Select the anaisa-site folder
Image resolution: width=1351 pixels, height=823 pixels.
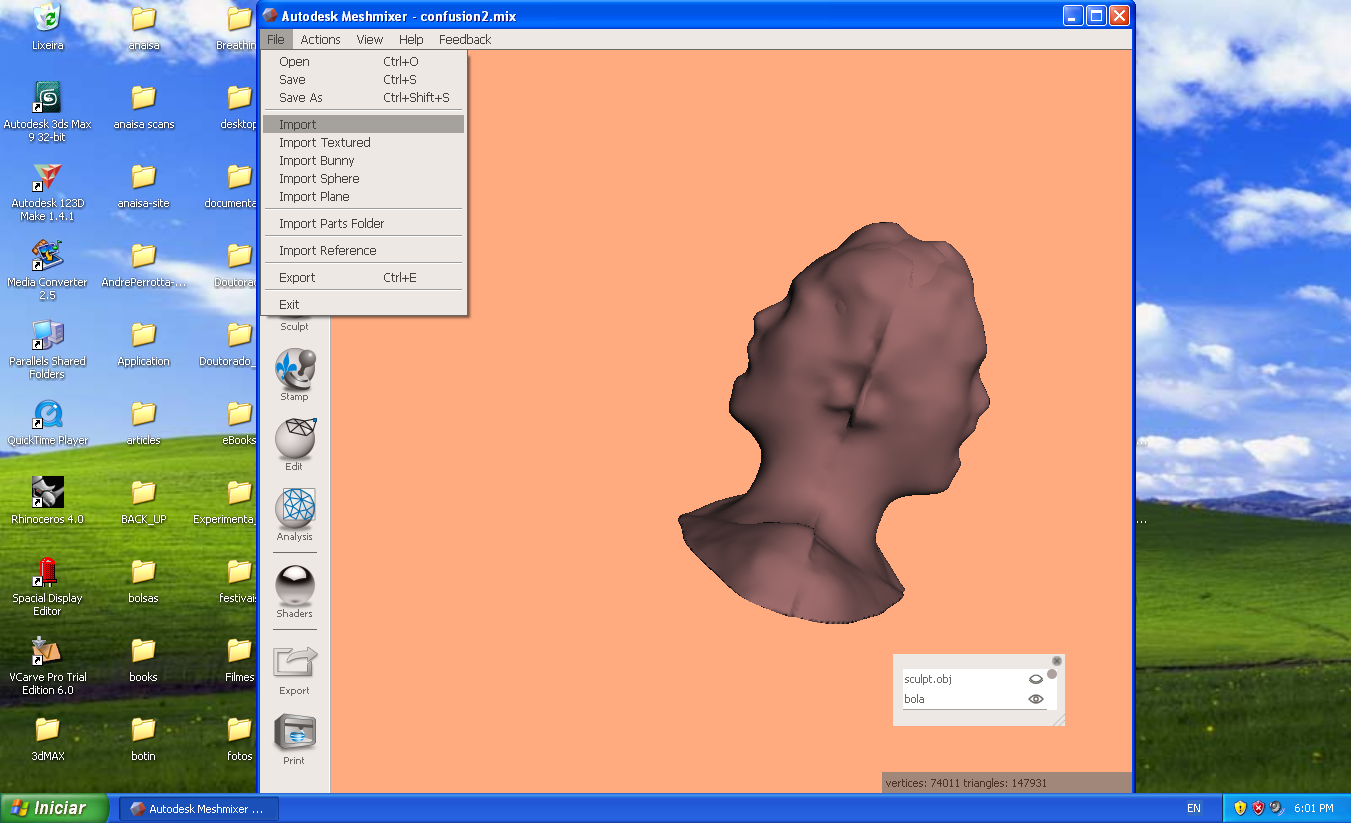pyautogui.click(x=144, y=184)
